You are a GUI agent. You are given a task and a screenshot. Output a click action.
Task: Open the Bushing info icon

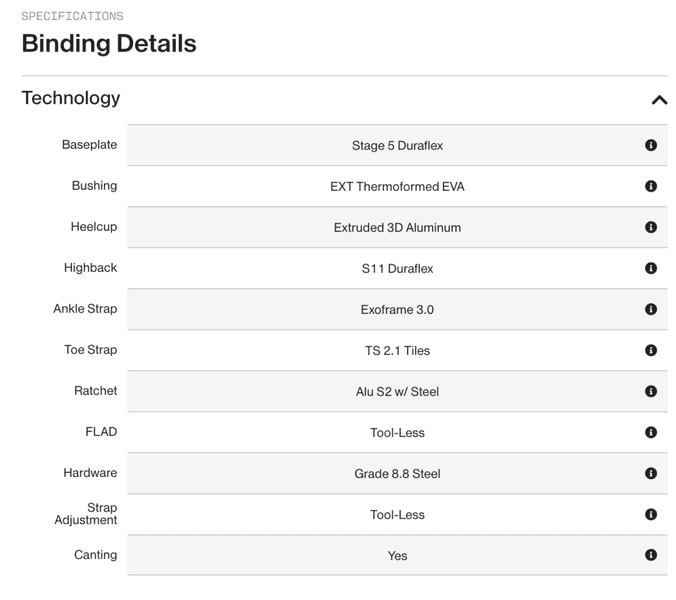(x=651, y=186)
